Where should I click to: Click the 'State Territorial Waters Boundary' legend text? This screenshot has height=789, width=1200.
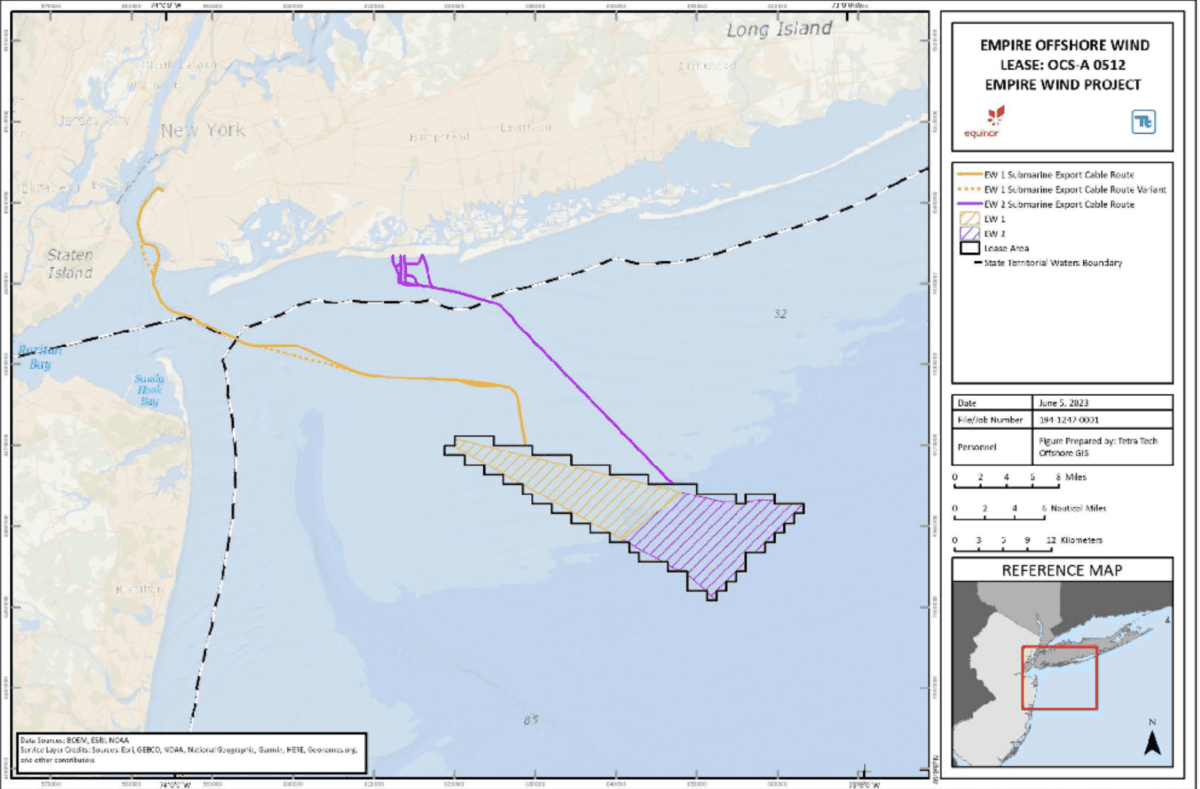point(1054,263)
